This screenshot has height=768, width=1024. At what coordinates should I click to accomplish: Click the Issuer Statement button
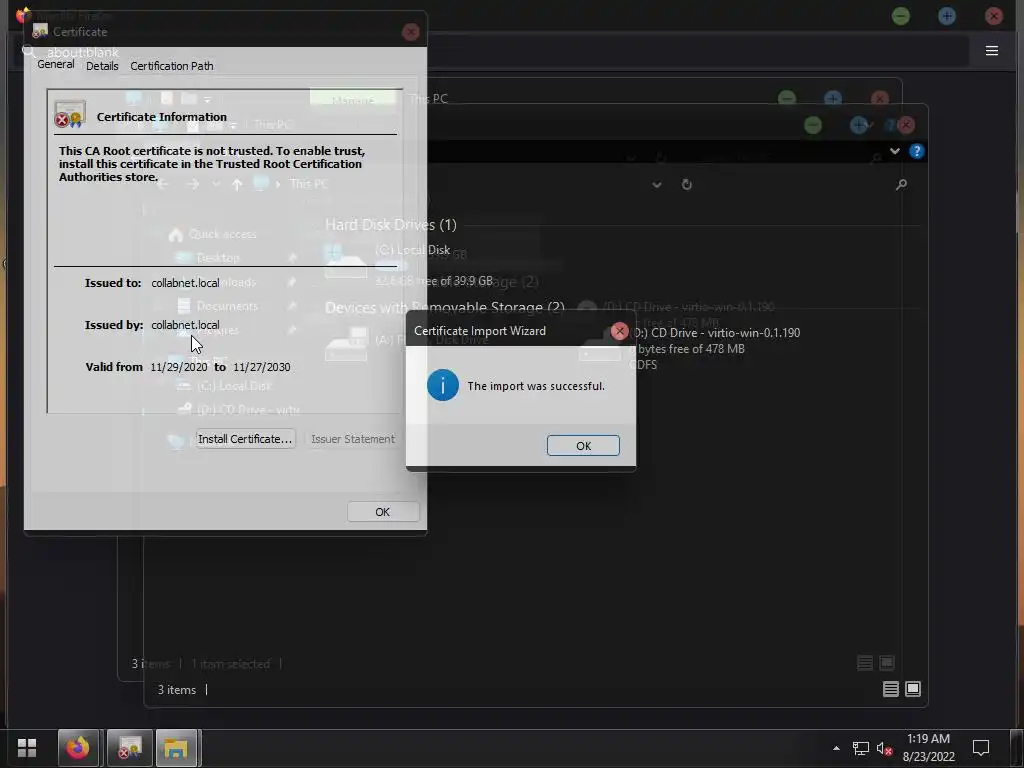[353, 439]
